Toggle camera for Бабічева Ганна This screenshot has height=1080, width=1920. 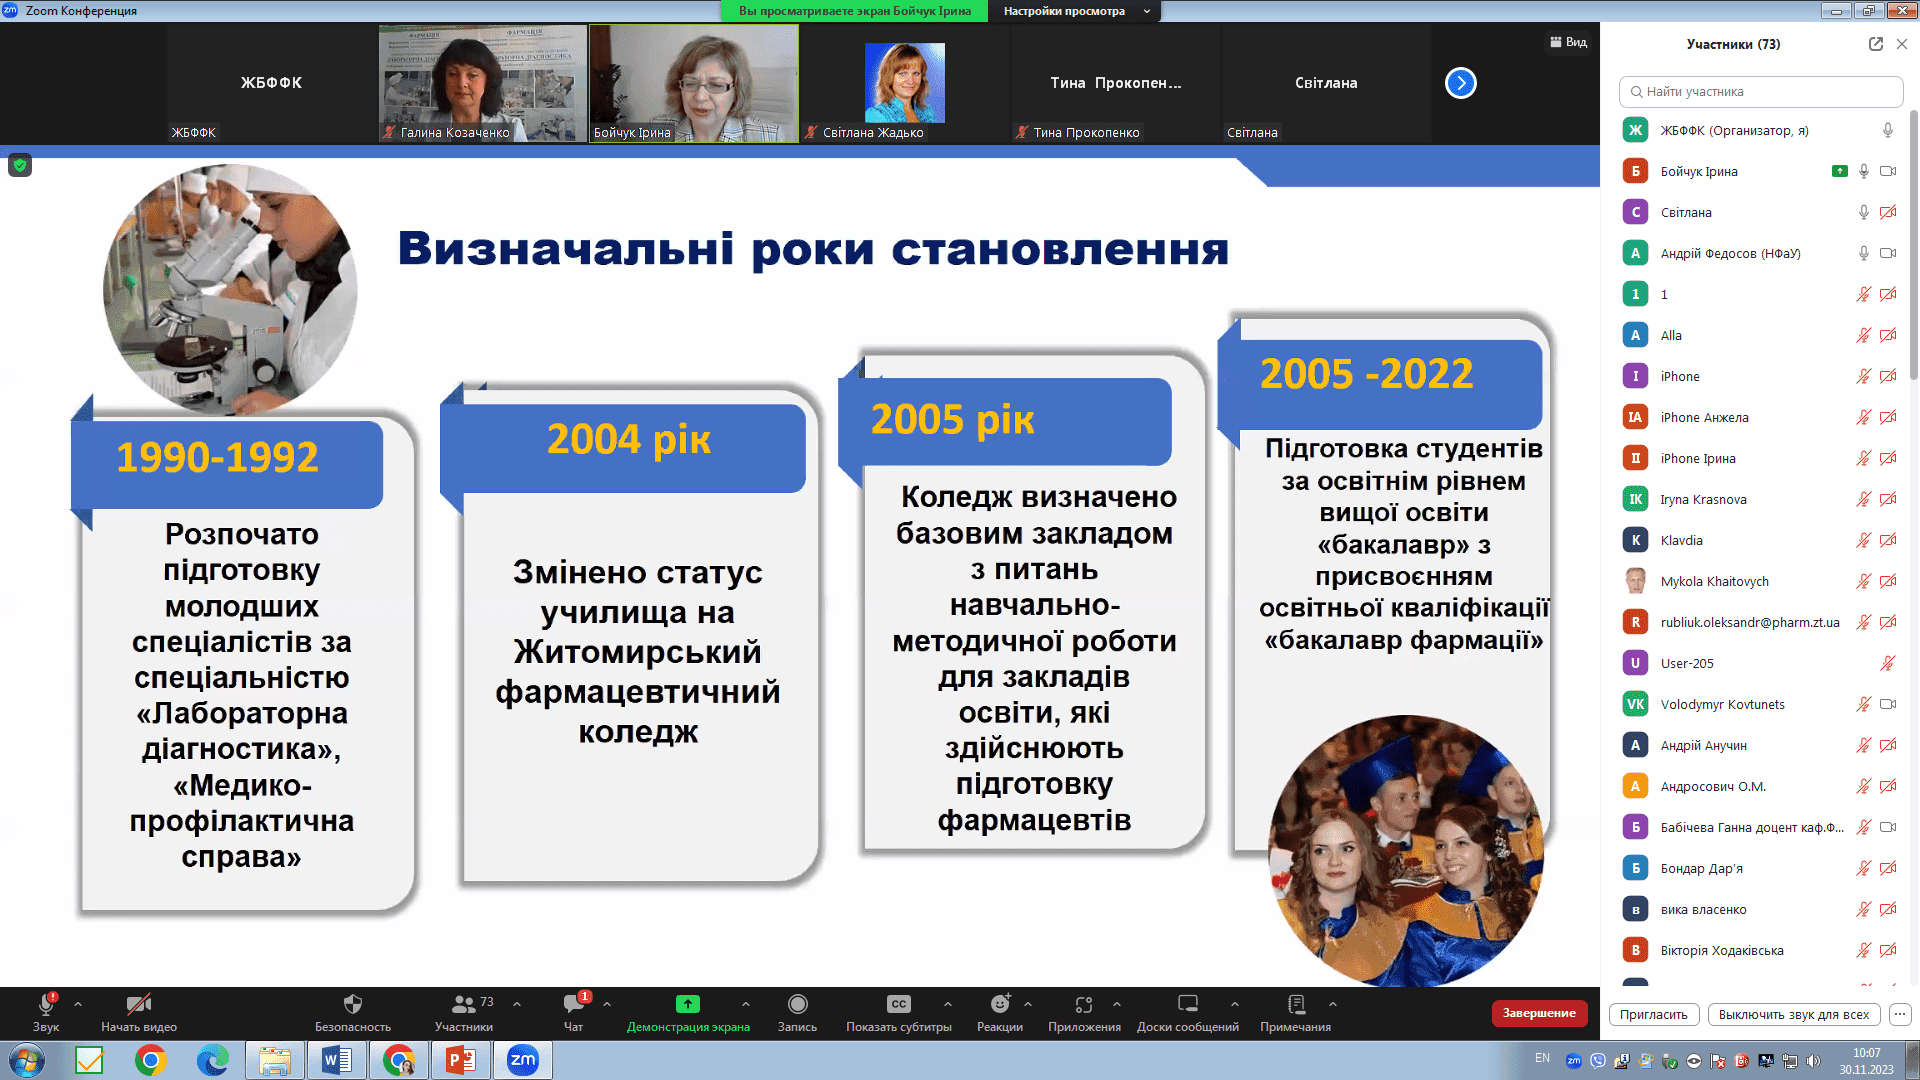click(x=1888, y=827)
